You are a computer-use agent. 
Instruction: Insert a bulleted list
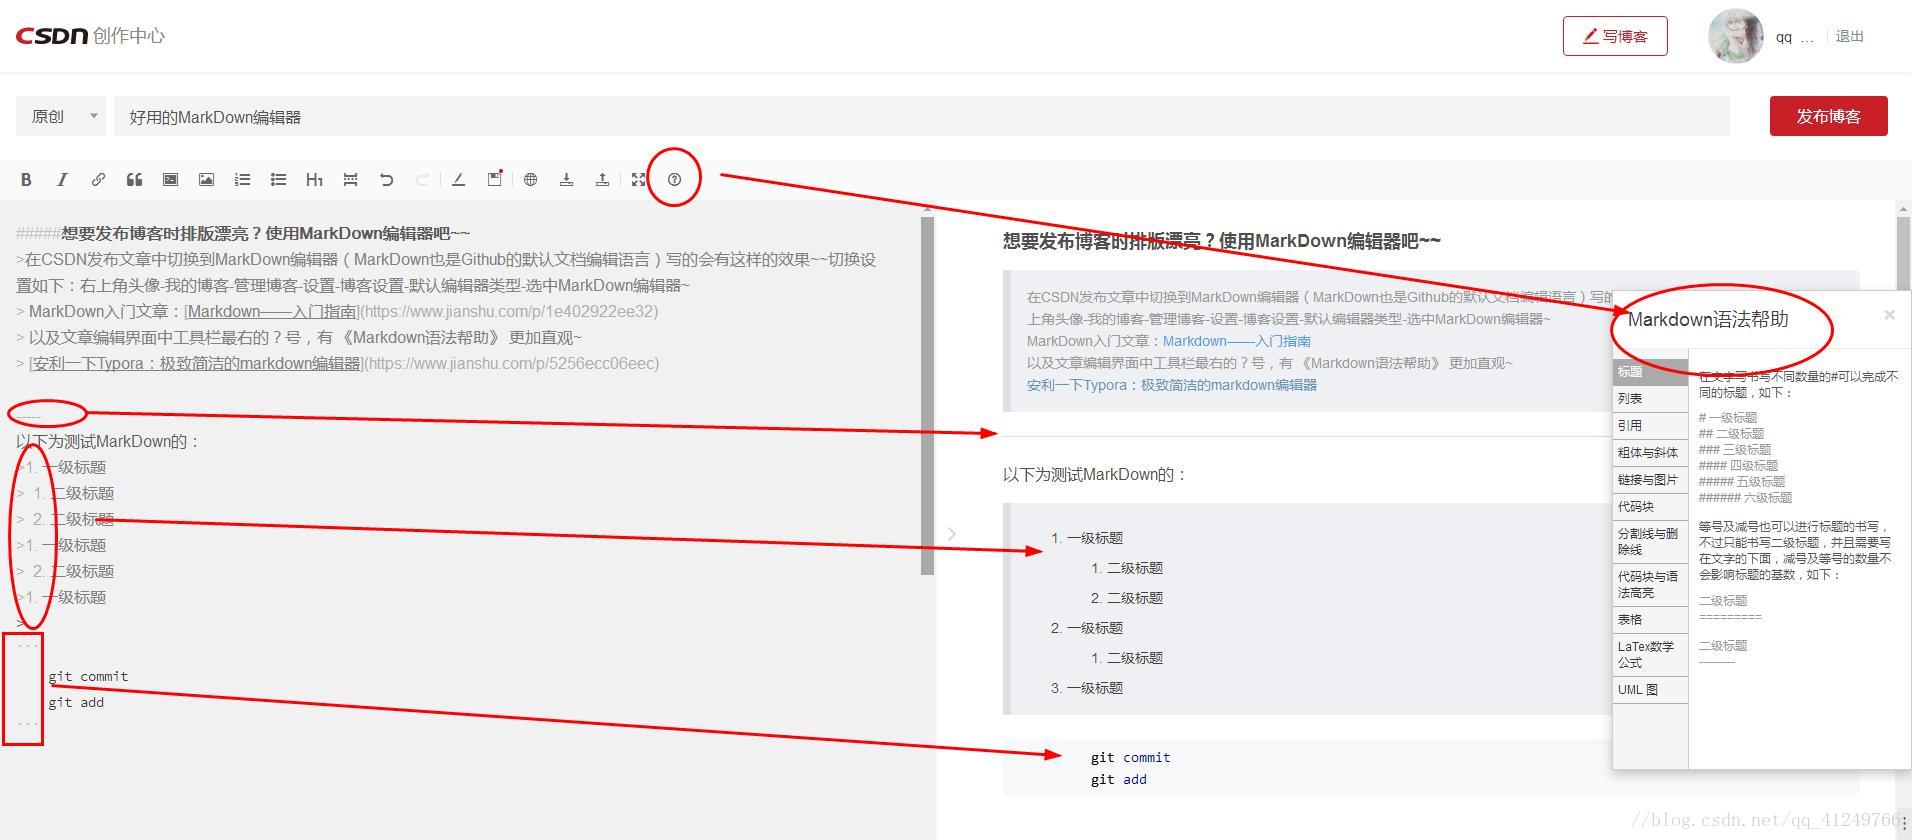pos(278,180)
